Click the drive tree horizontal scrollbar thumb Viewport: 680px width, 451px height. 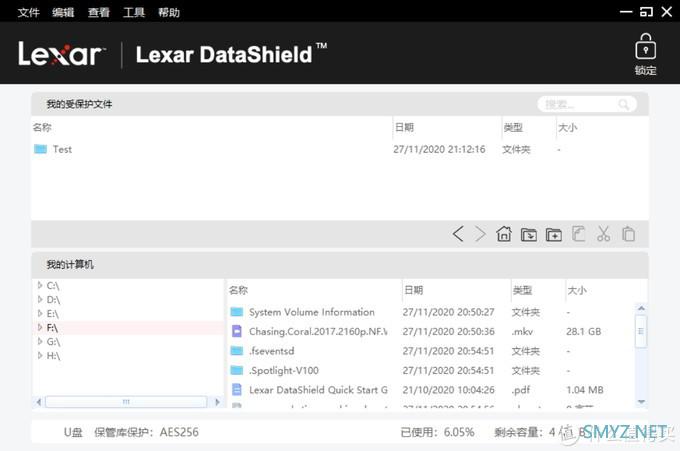[x=126, y=402]
